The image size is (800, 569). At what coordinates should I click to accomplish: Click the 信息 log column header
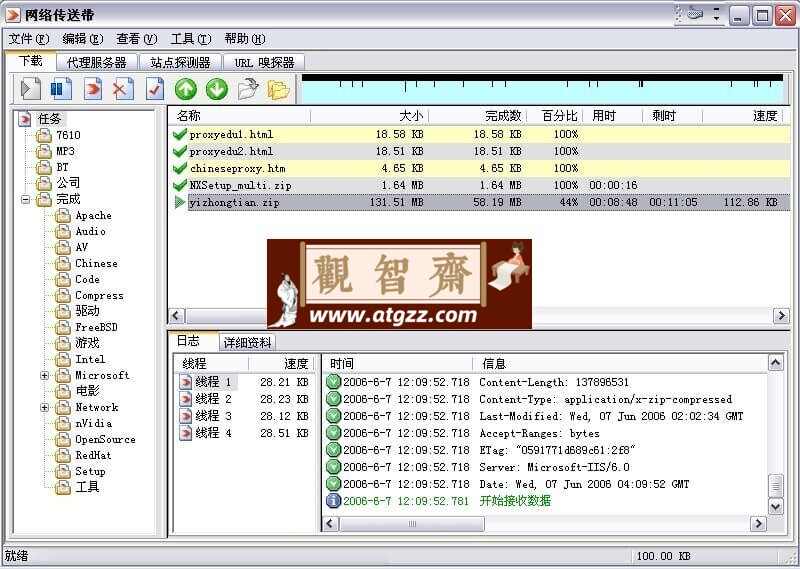(x=620, y=363)
